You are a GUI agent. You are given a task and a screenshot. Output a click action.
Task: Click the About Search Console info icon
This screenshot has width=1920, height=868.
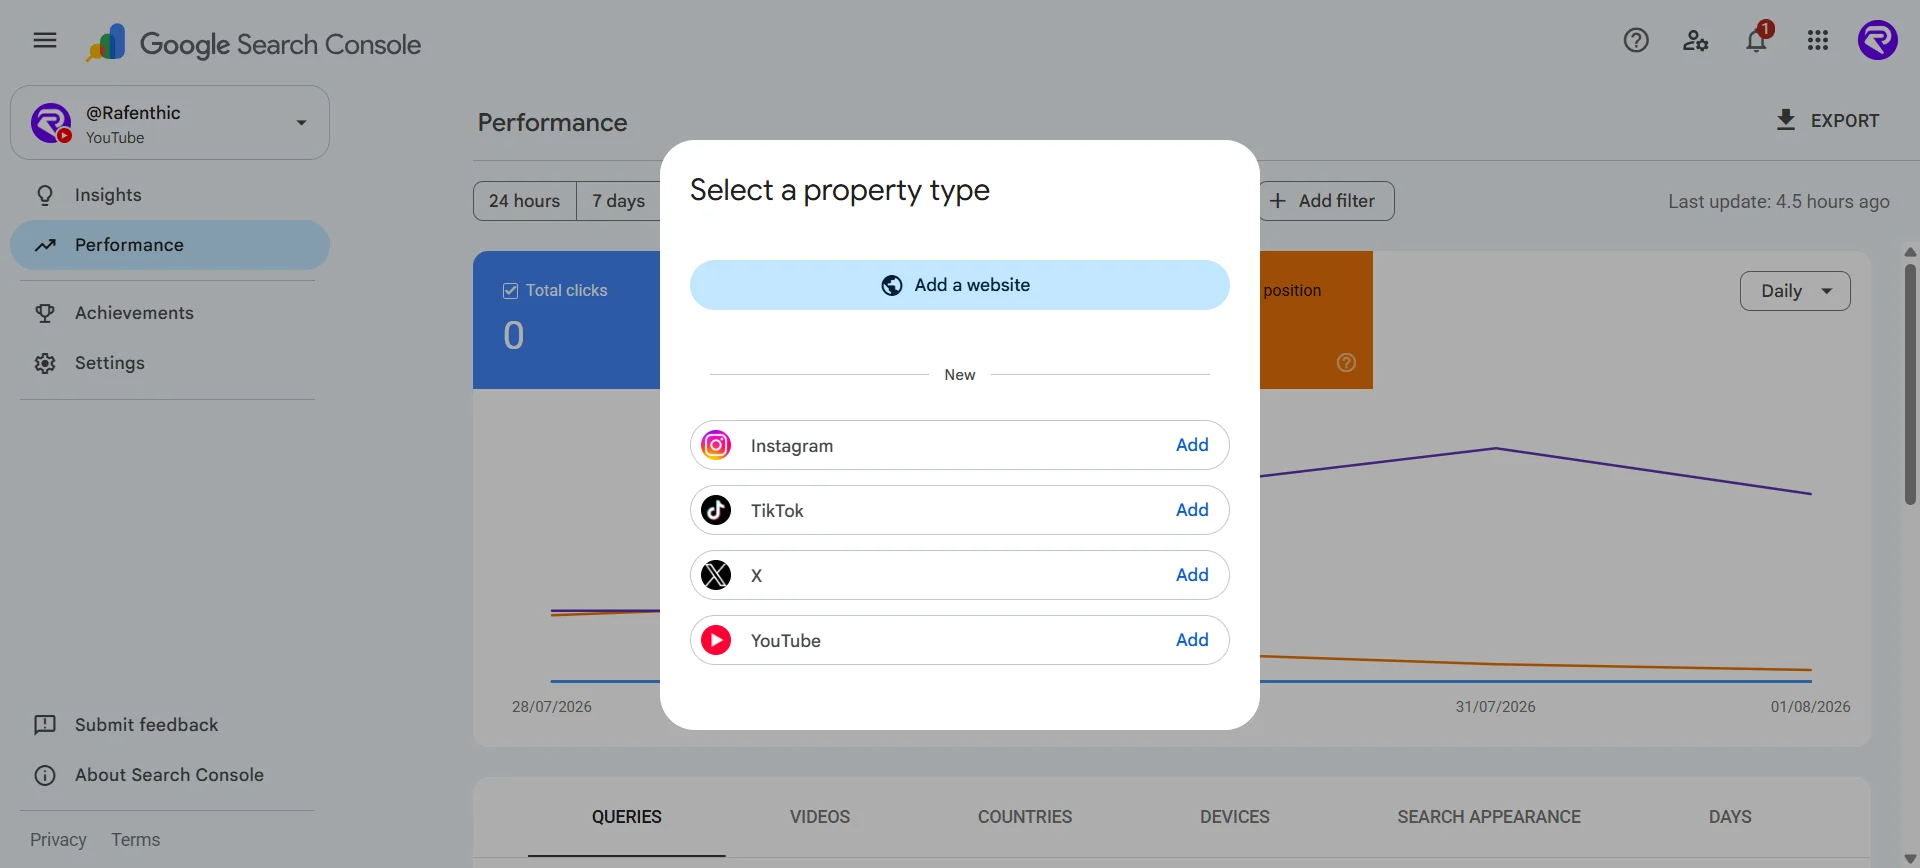click(x=45, y=775)
